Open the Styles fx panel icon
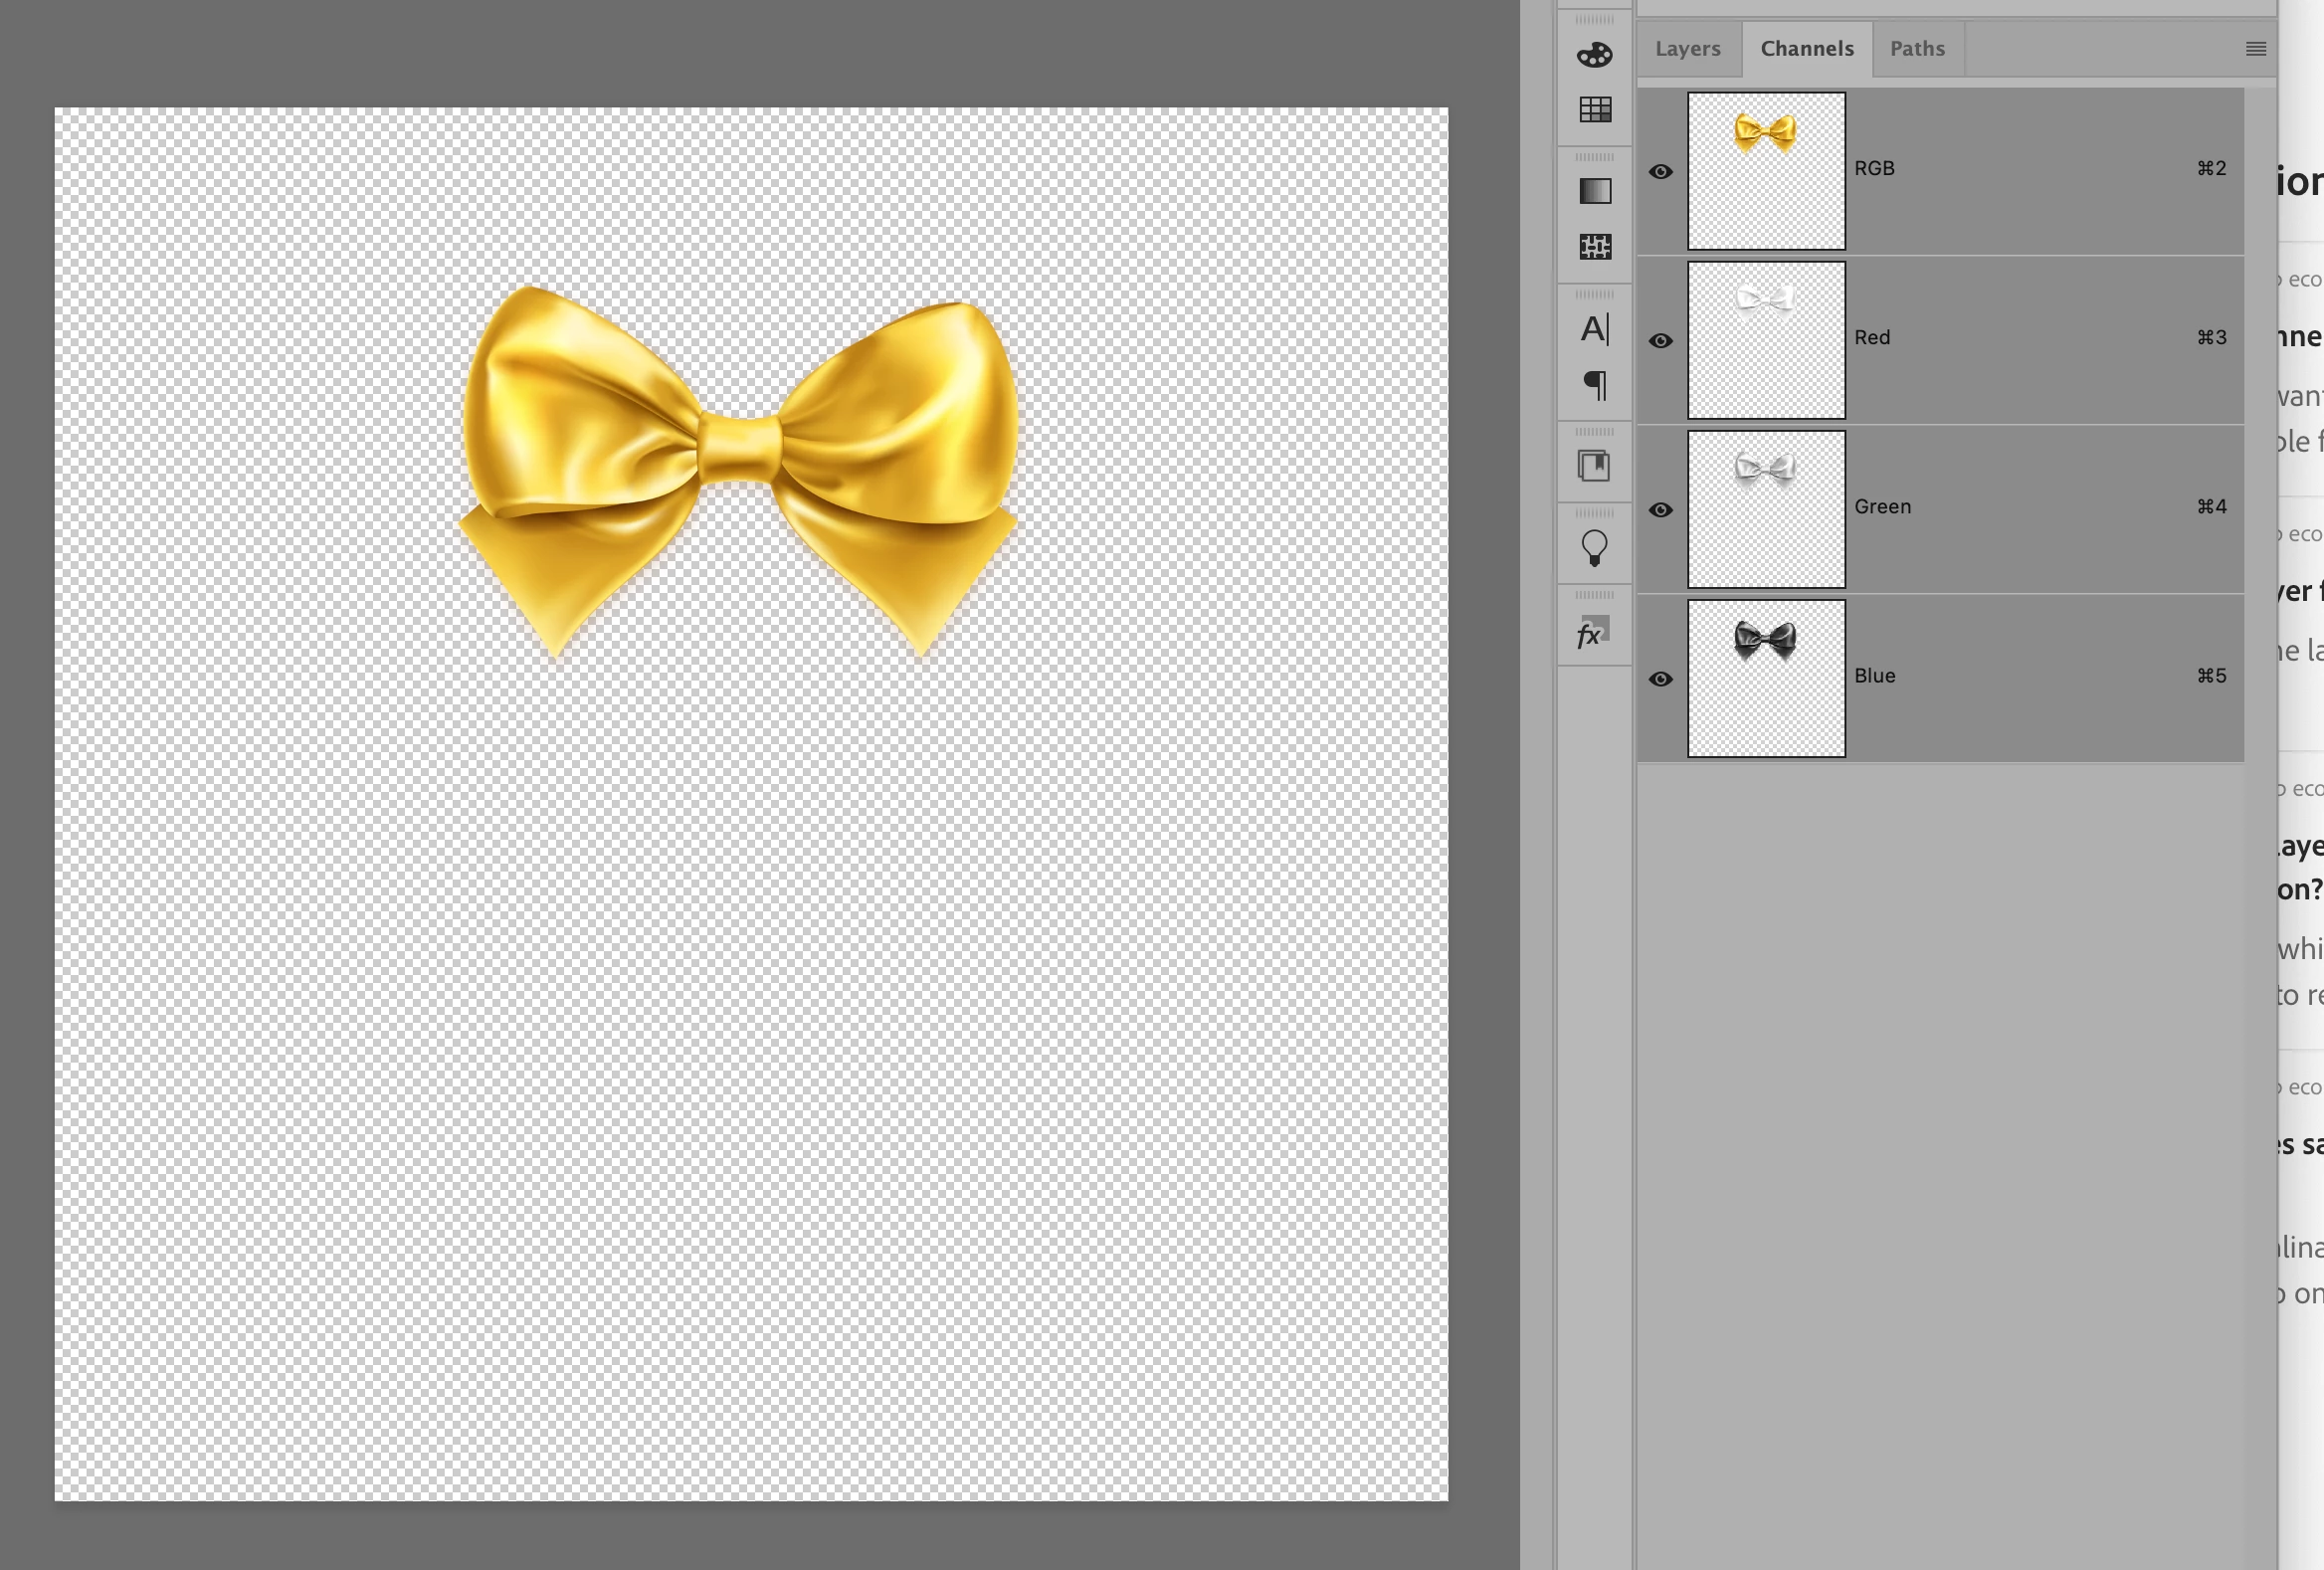Image resolution: width=2324 pixels, height=1570 pixels. pos(1592,633)
